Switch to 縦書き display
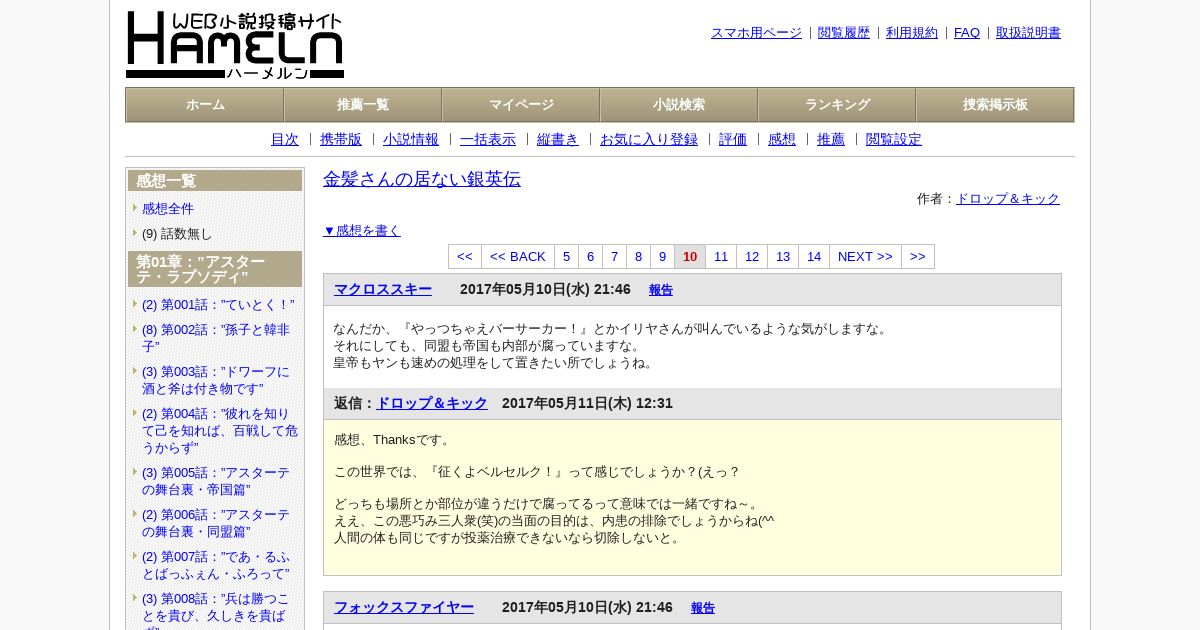Image resolution: width=1200 pixels, height=630 pixels. pyautogui.click(x=558, y=140)
